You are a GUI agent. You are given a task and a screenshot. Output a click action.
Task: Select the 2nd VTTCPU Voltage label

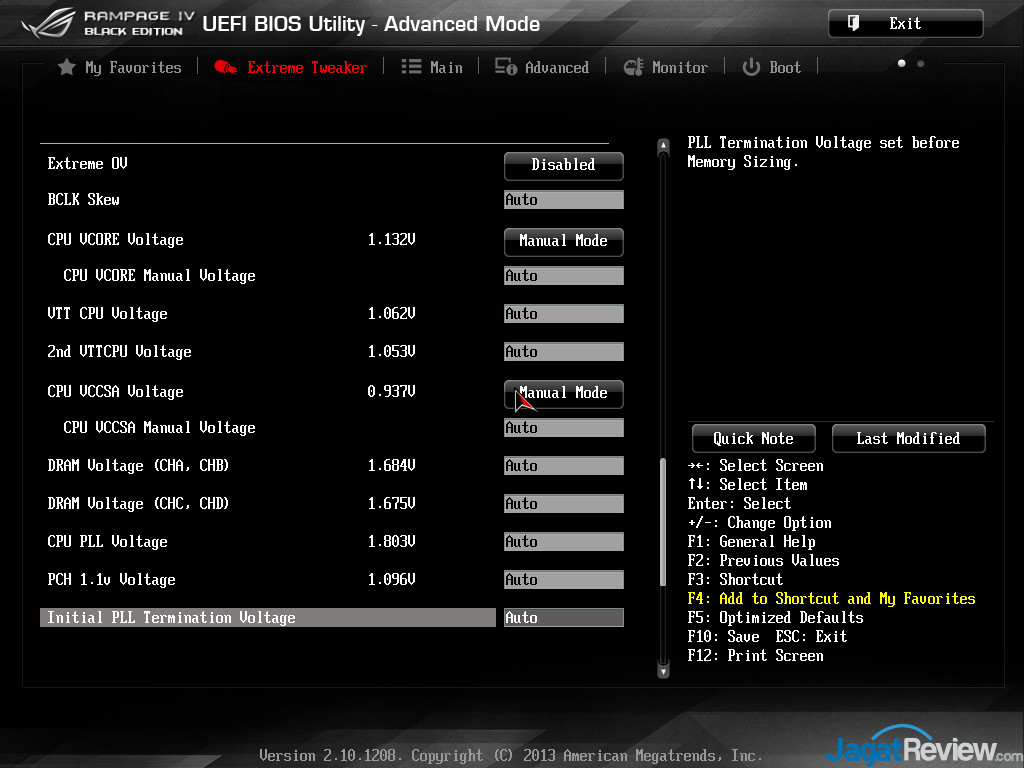[119, 351]
